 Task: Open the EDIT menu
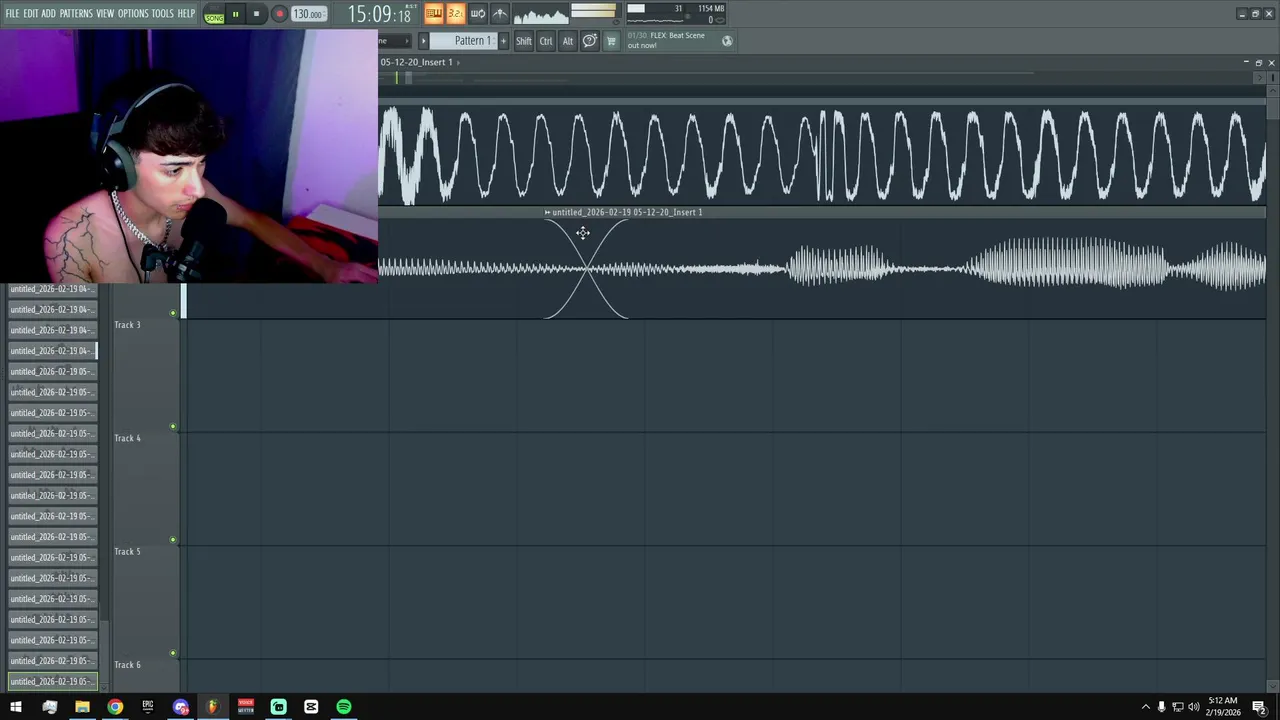tap(31, 14)
